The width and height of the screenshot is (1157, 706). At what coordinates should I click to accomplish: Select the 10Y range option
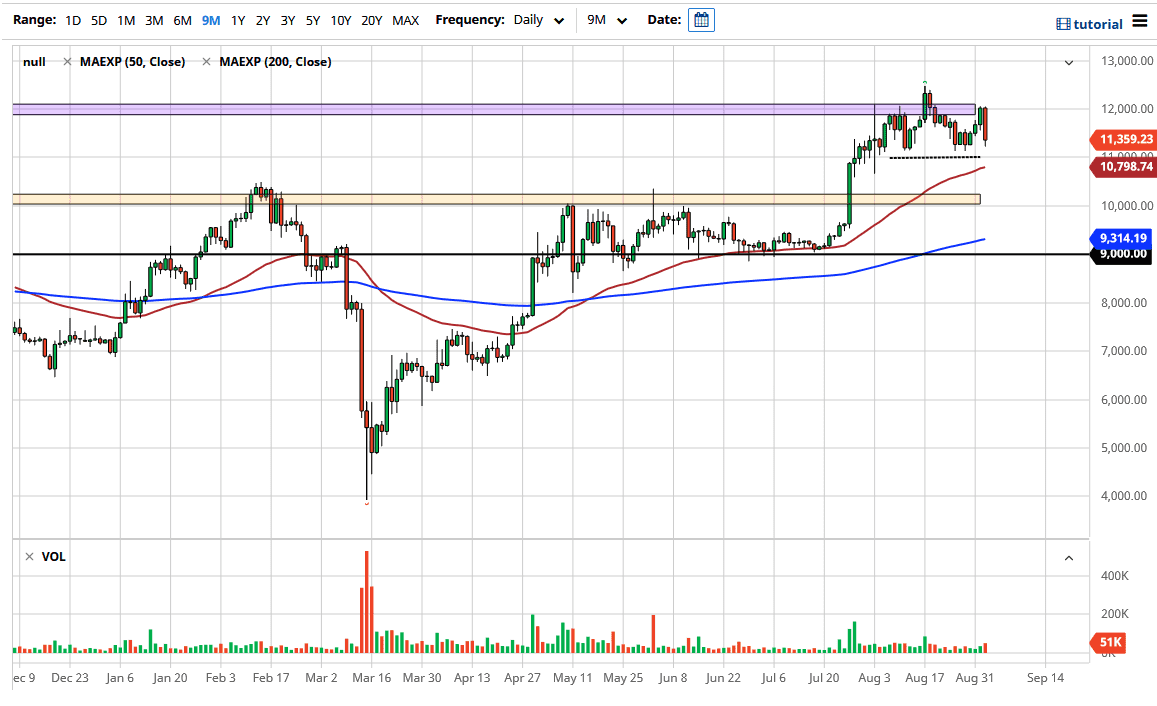tap(338, 19)
